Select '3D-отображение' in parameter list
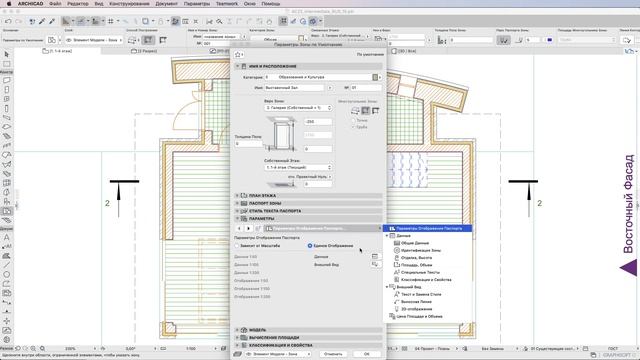The image size is (640, 360). click(x=416, y=309)
